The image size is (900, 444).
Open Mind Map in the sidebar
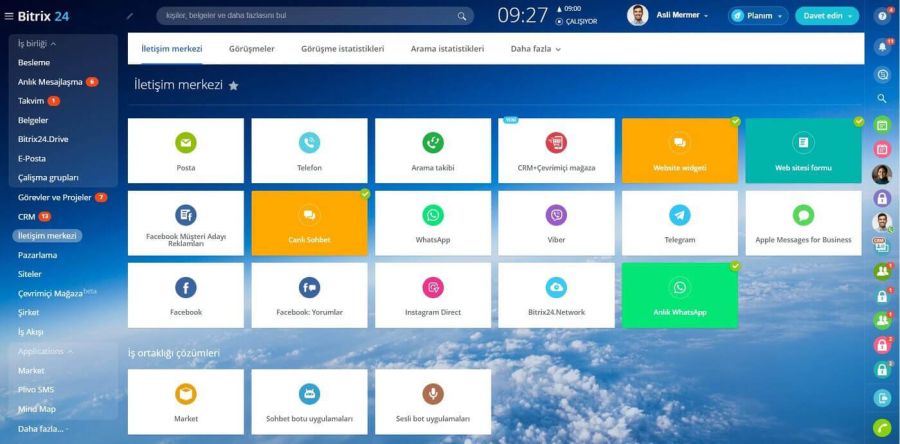[x=36, y=409]
